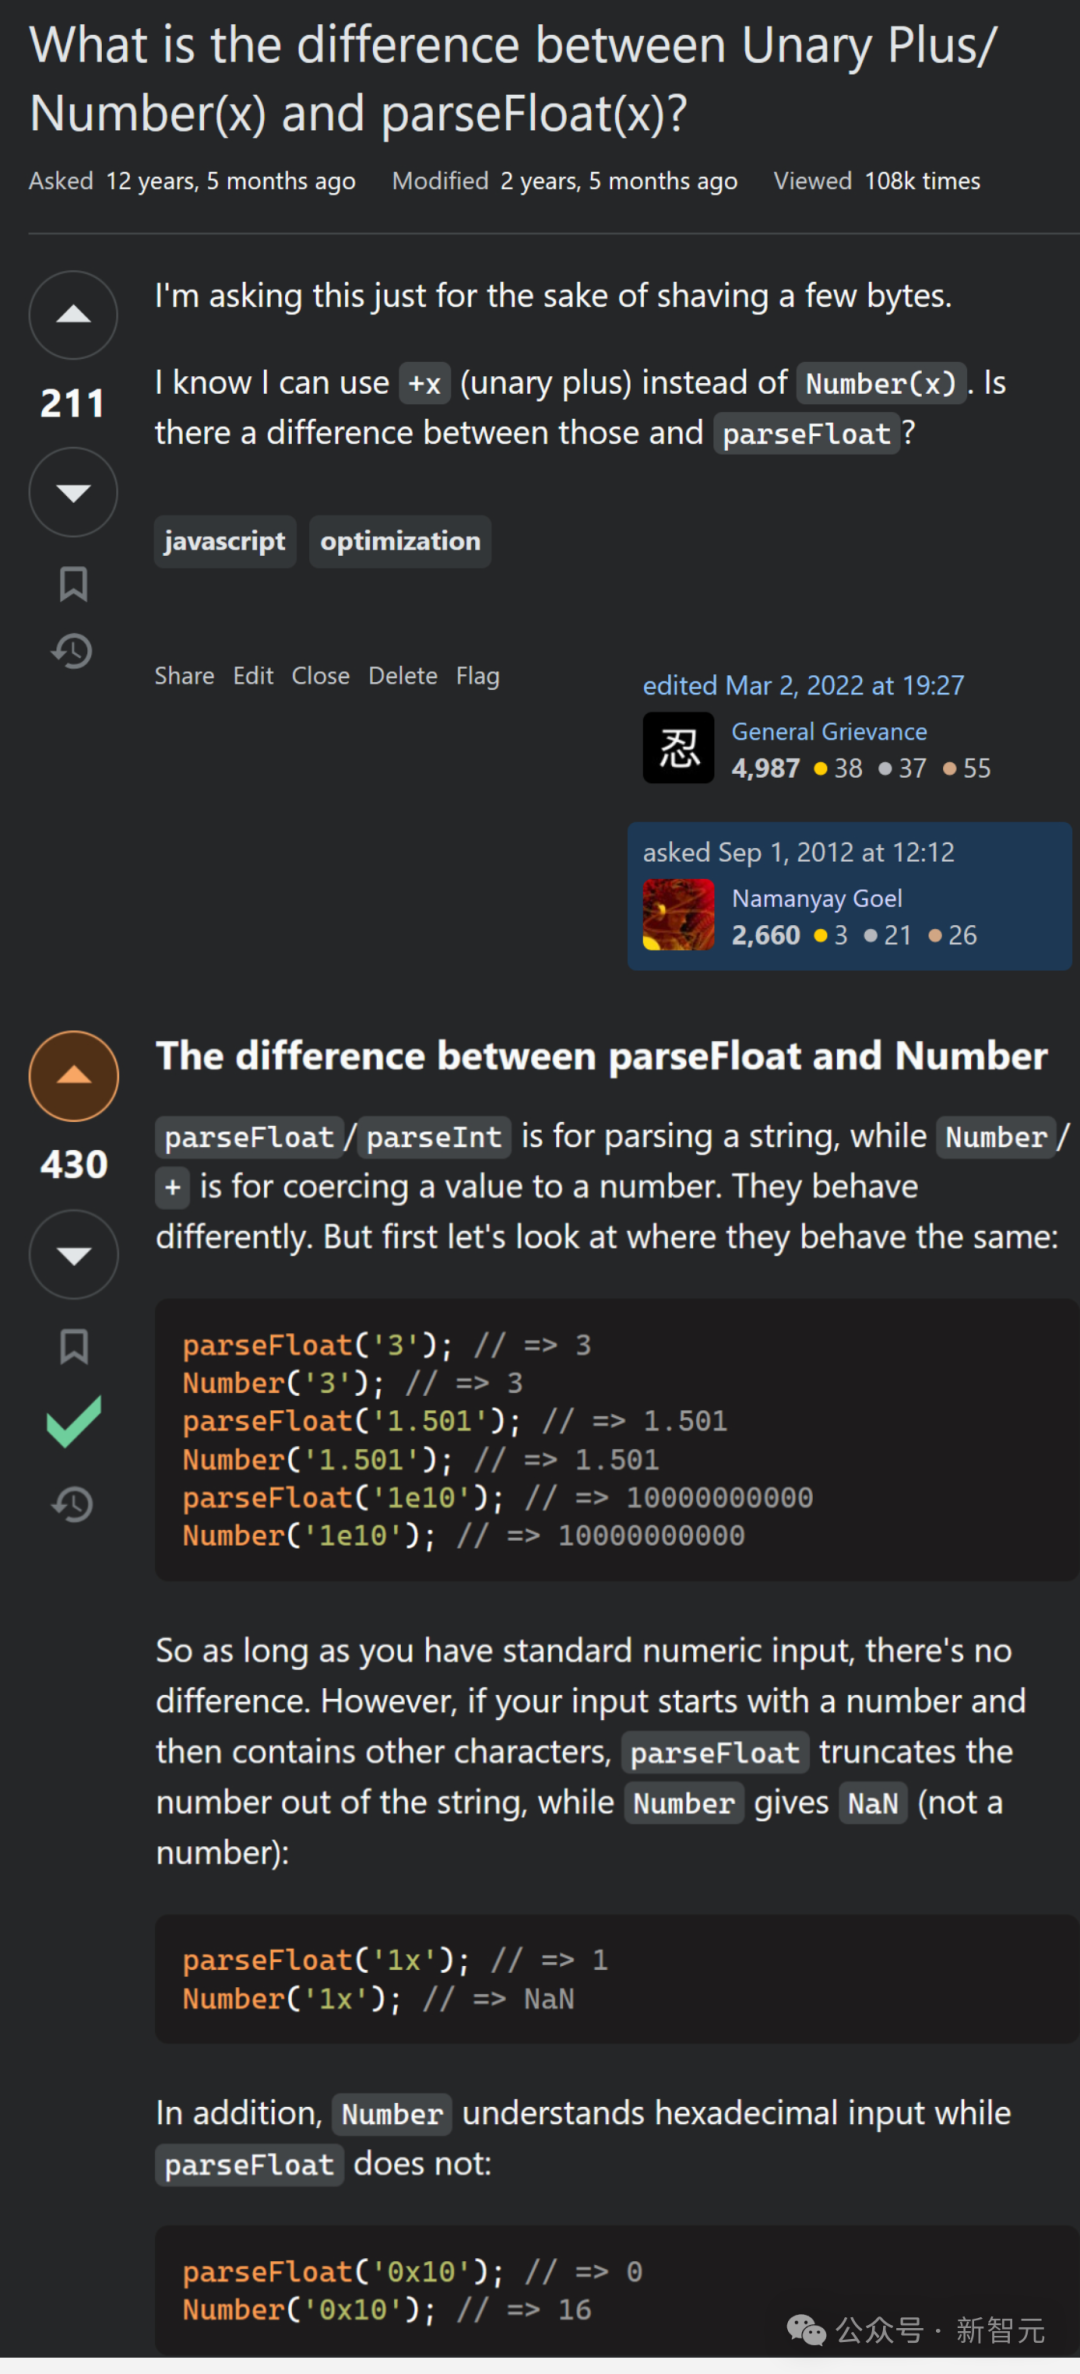Click Delete under the question
This screenshot has height=2374, width=1080.
pos(402,676)
